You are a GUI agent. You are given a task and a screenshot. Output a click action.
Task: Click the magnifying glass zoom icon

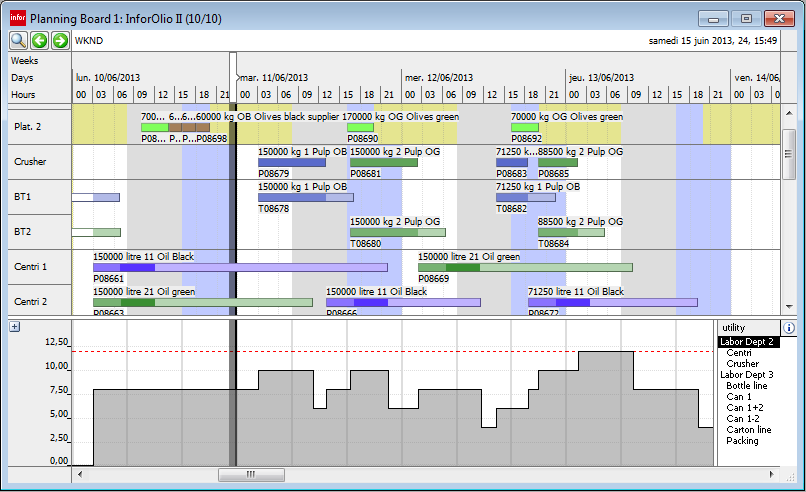[x=19, y=41]
